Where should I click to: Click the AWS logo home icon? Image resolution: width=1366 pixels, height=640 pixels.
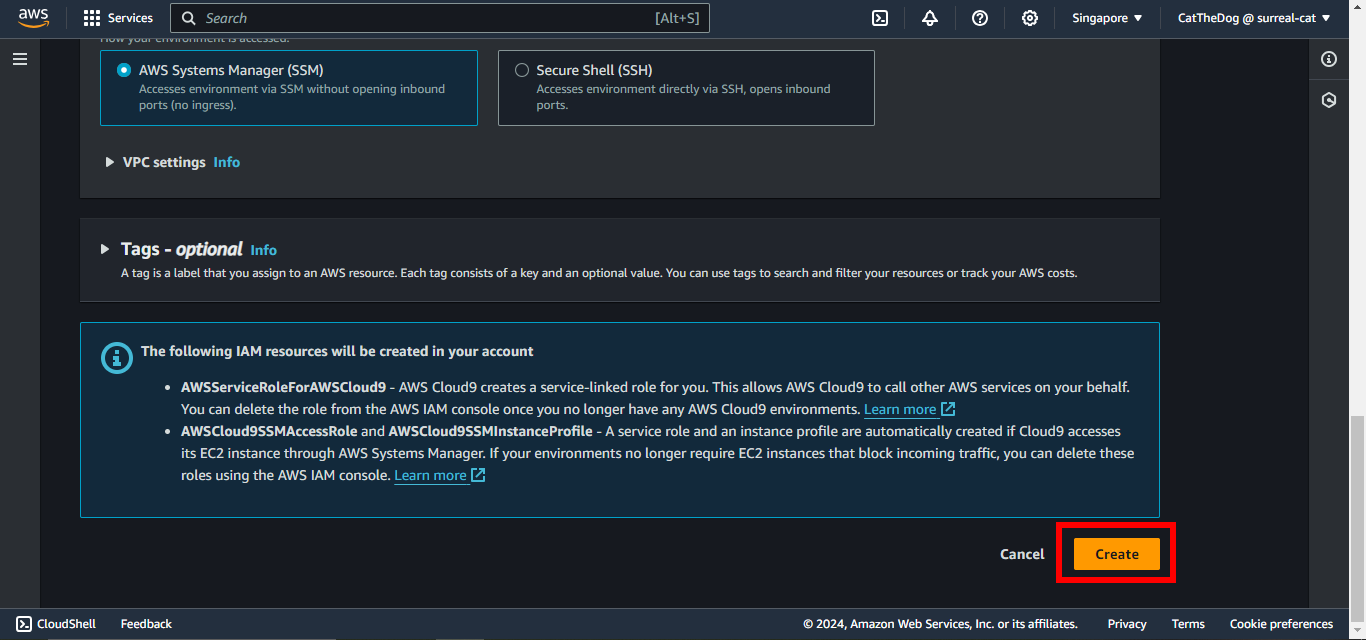(33, 18)
